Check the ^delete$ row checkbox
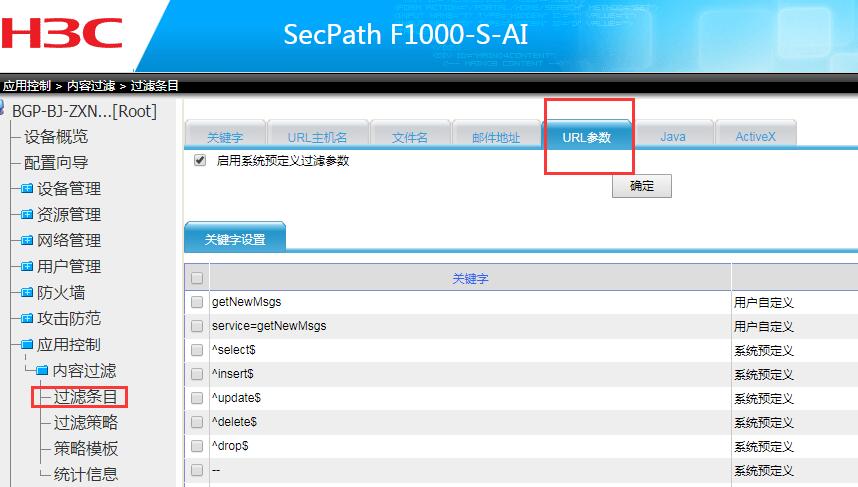Viewport: 858px width, 487px height. [197, 422]
